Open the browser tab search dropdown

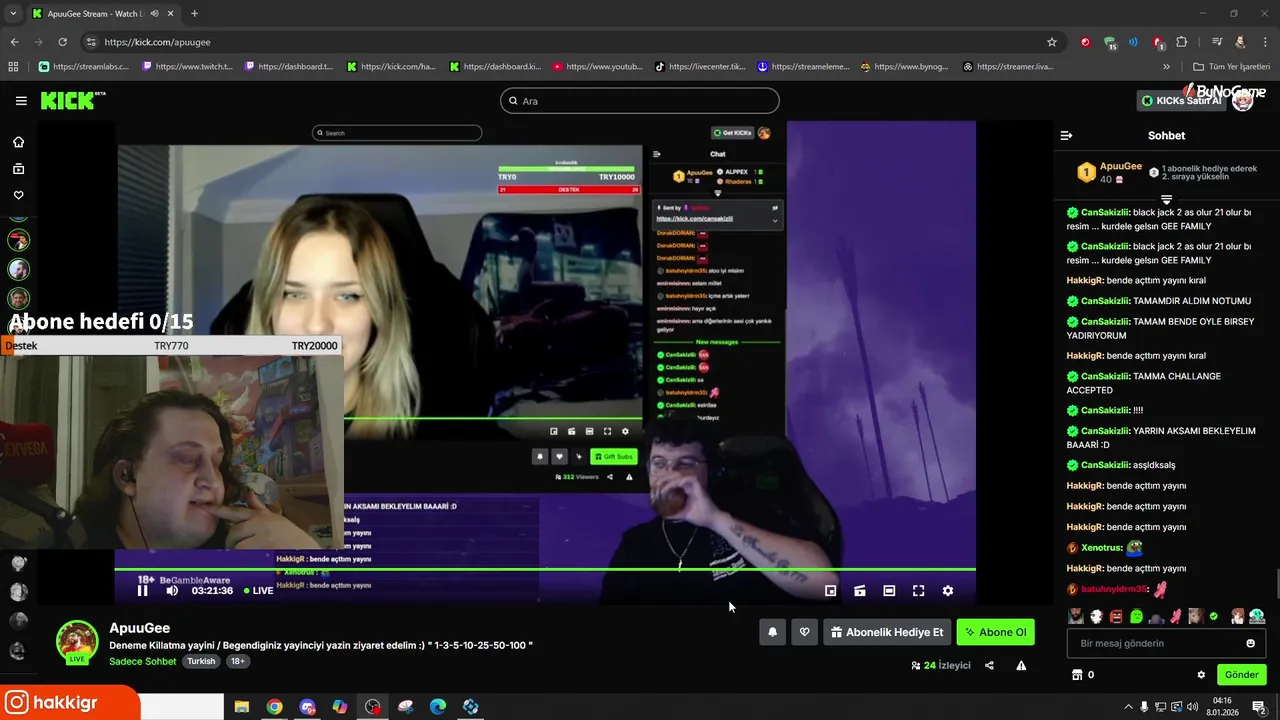click(x=13, y=13)
